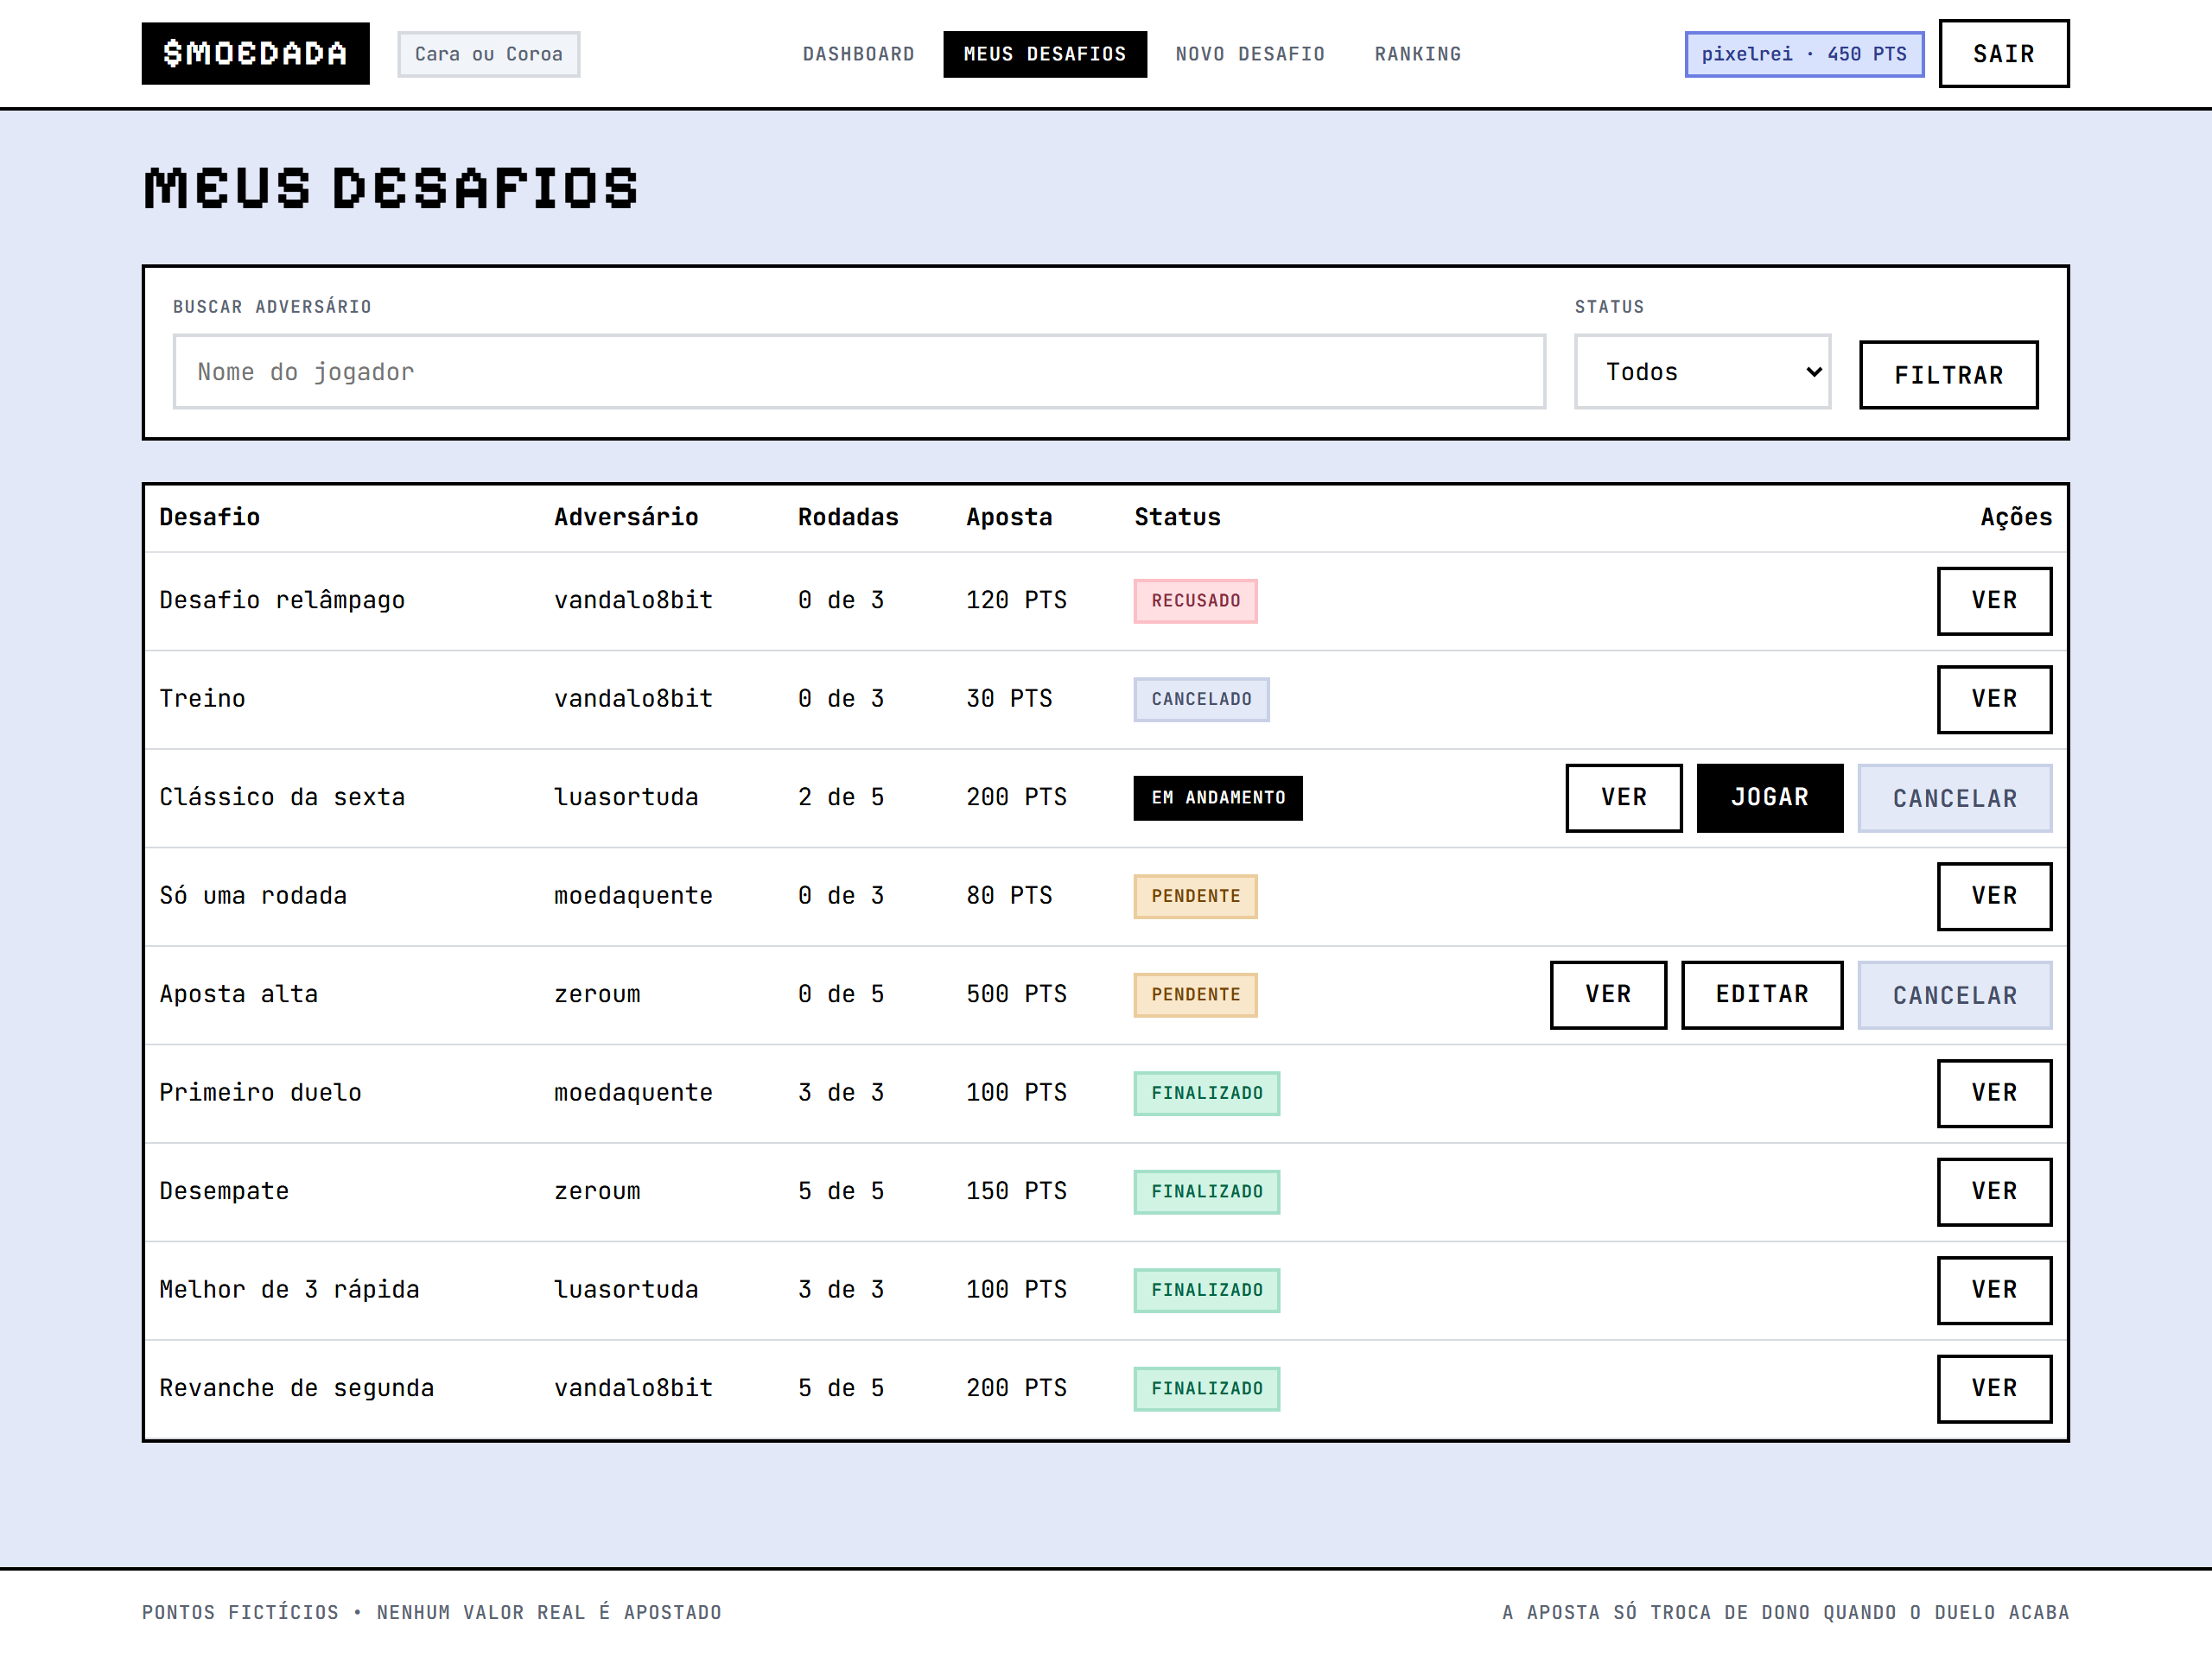Viewport: 2212px width, 1657px height.
Task: Click the Rodadas column header
Action: click(848, 517)
